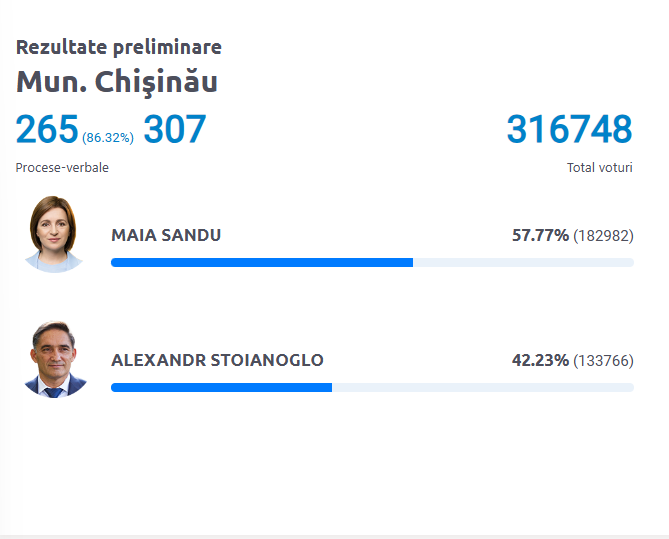Screen dimensions: 669x539
Task: Click the (133766) vote count
Action: [603, 361]
